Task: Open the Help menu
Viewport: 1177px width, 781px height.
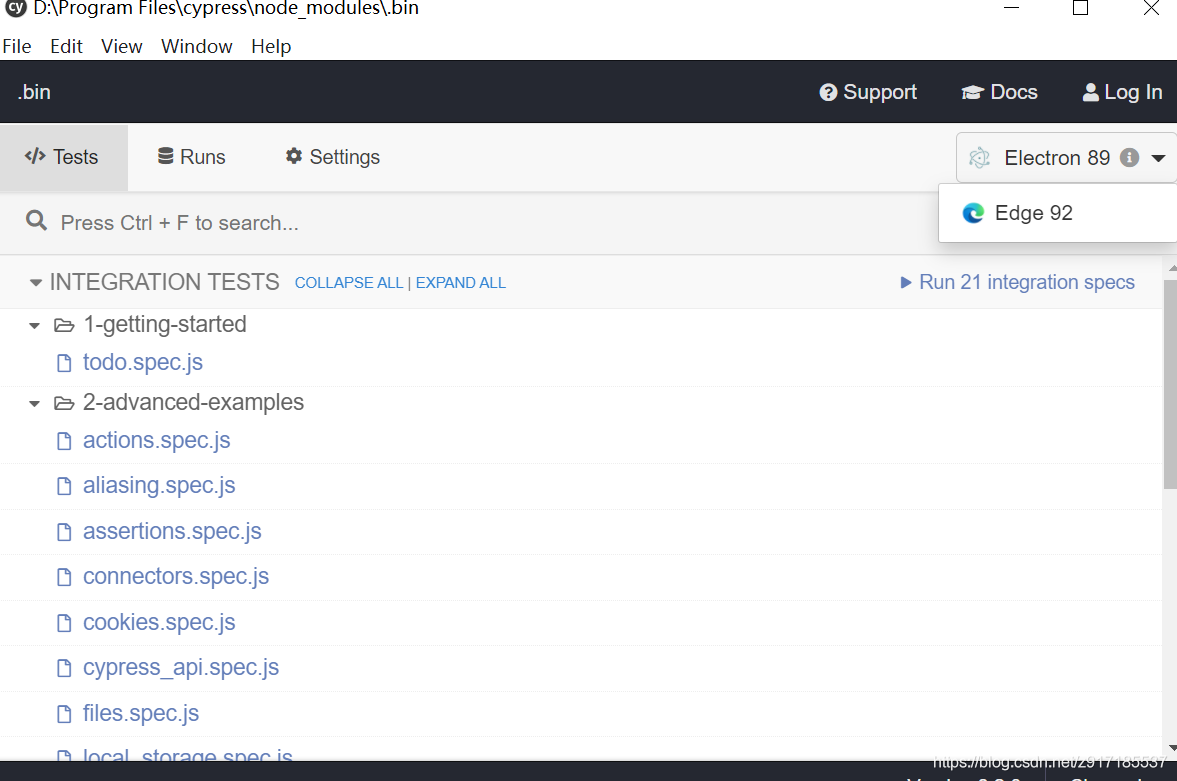Action: pos(271,47)
